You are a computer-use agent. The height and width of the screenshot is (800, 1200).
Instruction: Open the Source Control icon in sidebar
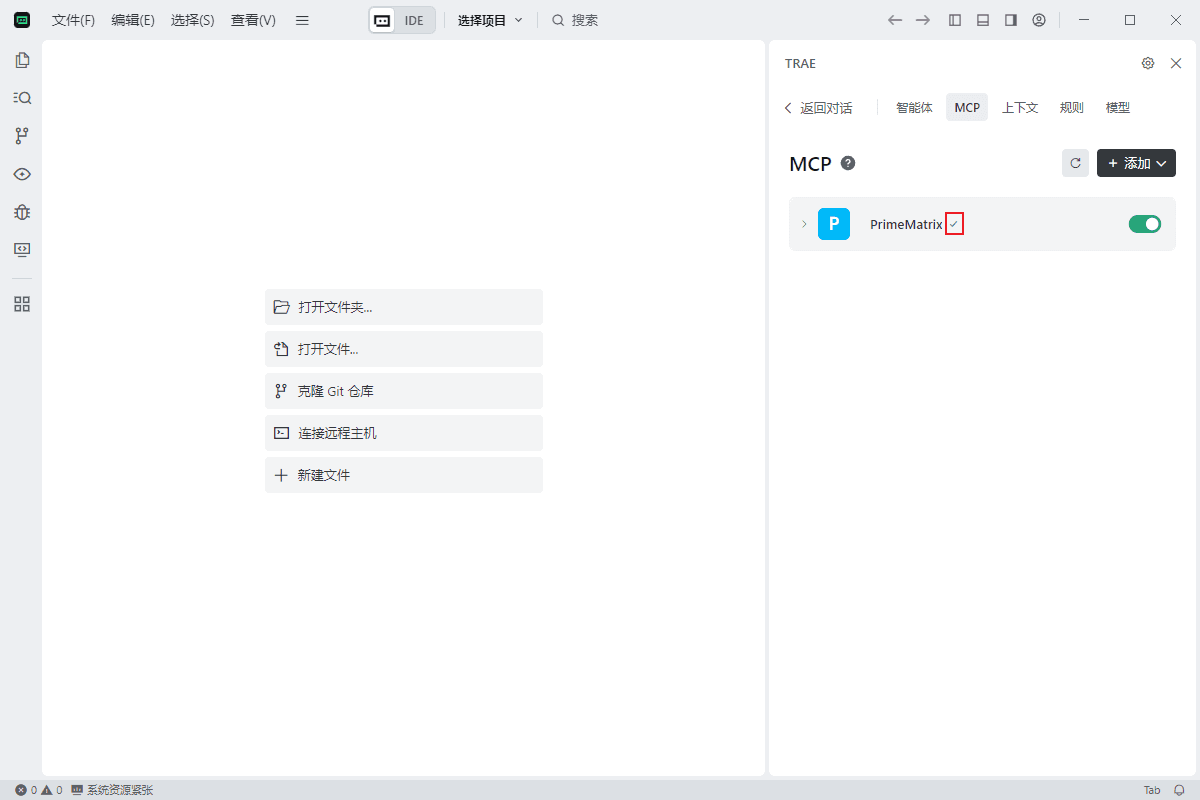22,136
